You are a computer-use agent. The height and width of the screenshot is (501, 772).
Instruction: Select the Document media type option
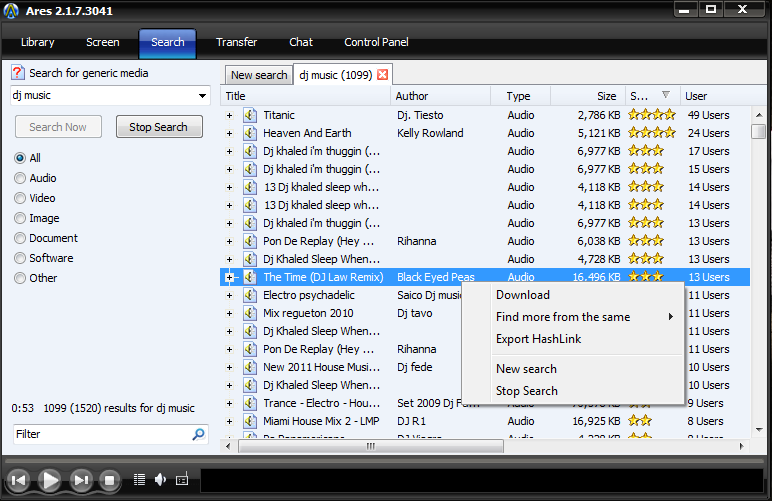[x=20, y=238]
